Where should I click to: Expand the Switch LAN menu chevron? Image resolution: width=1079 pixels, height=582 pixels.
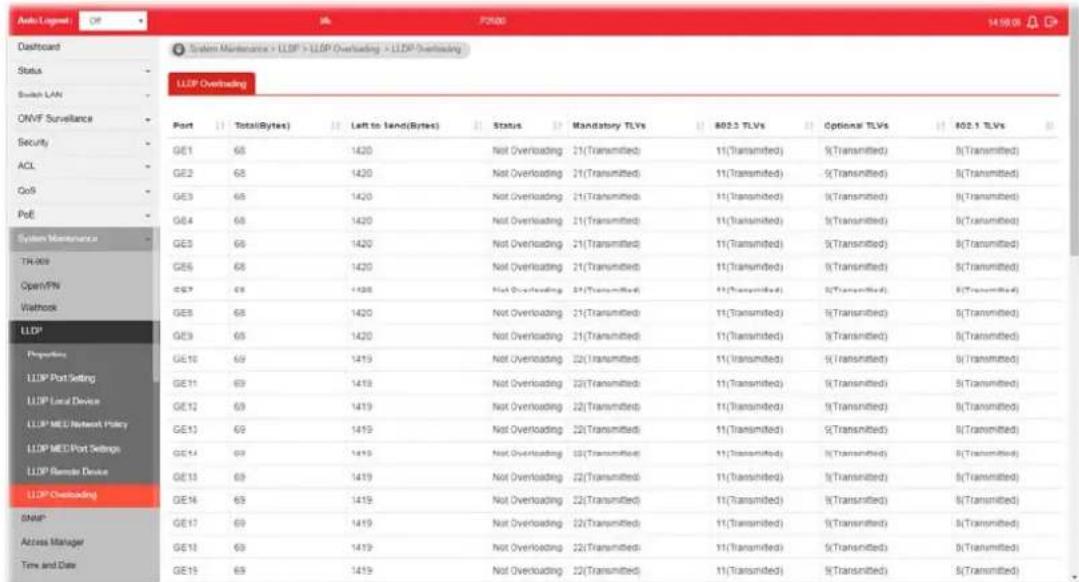tap(147, 95)
